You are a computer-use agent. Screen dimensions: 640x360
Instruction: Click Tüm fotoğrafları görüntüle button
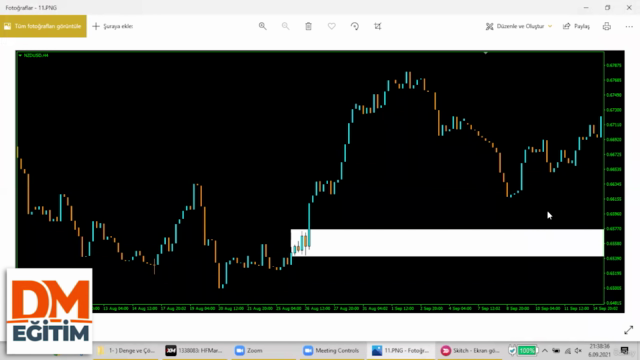point(43,26)
